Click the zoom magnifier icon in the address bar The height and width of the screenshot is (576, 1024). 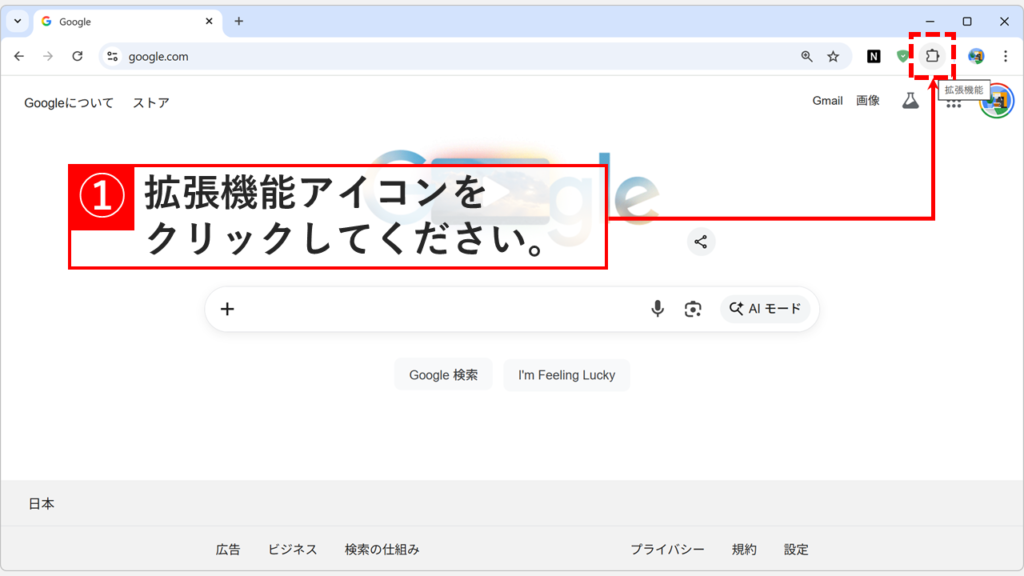pos(808,57)
